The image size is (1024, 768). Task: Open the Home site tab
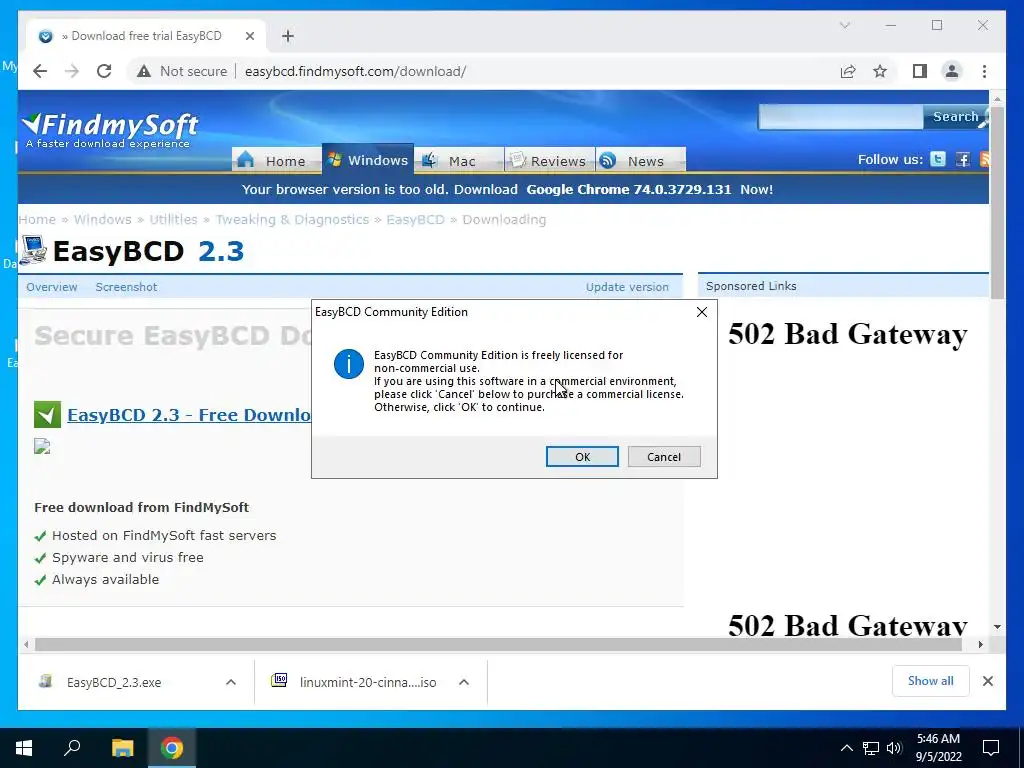tap(276, 160)
